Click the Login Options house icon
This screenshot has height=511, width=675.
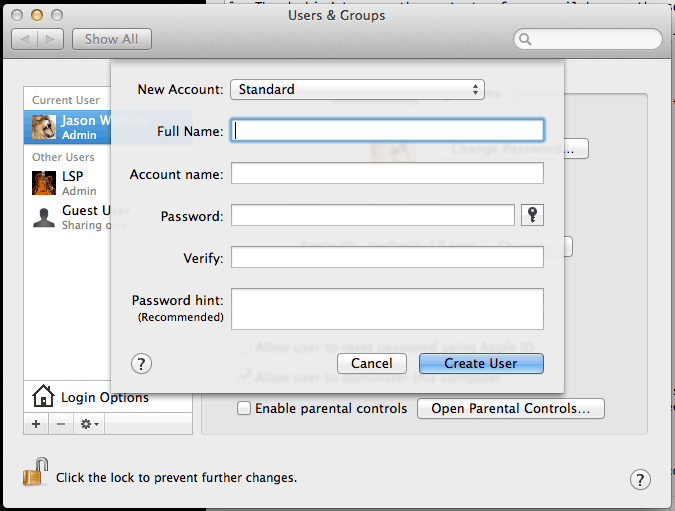(43, 396)
